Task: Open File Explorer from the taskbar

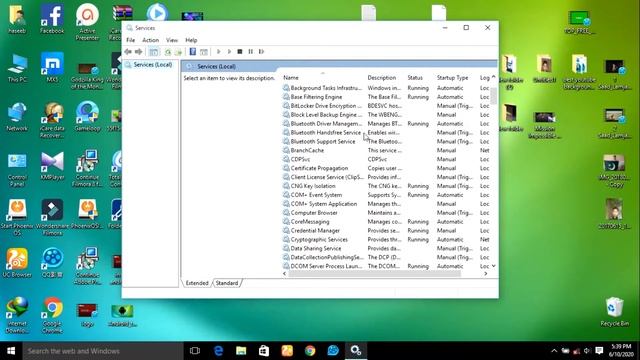Action: 241,351
